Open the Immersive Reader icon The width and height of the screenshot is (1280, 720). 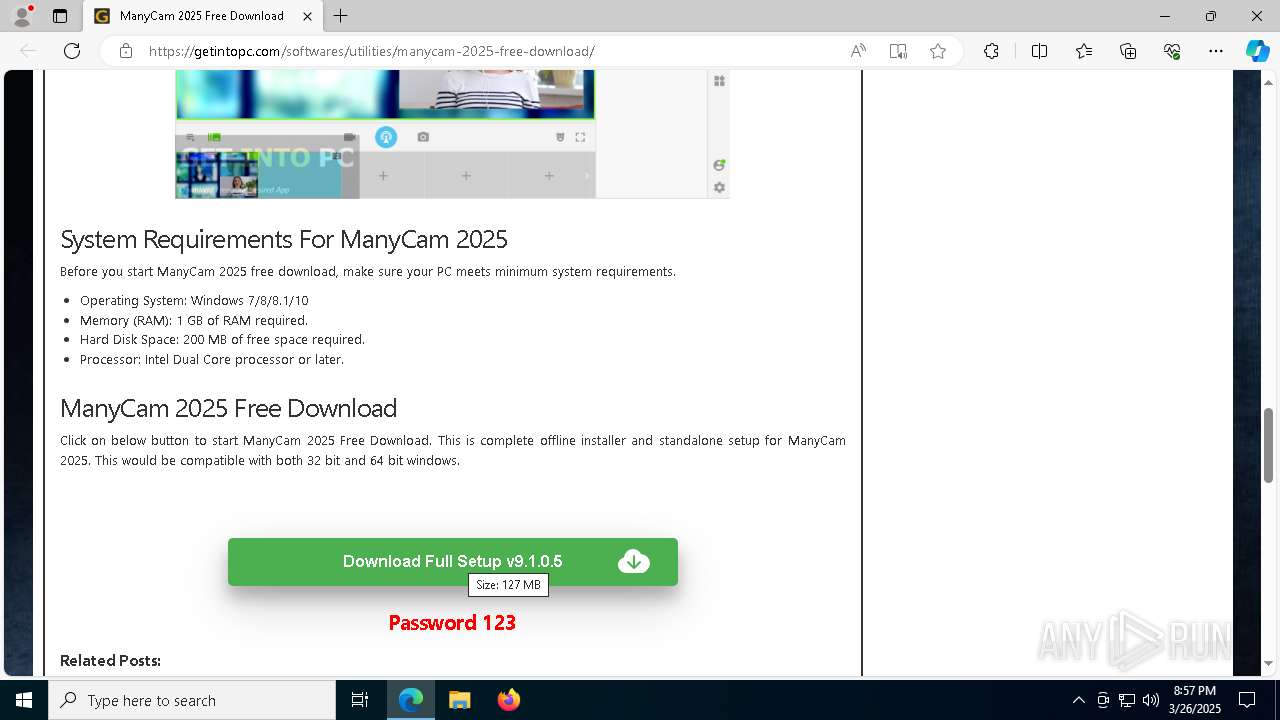coord(898,51)
